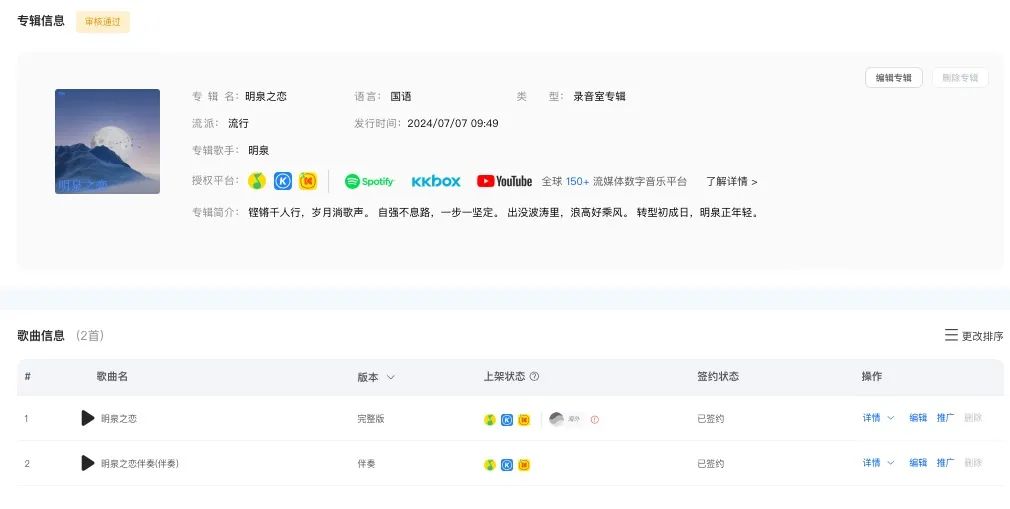Expand 详情 for the 明泉之恋 track

[878, 418]
